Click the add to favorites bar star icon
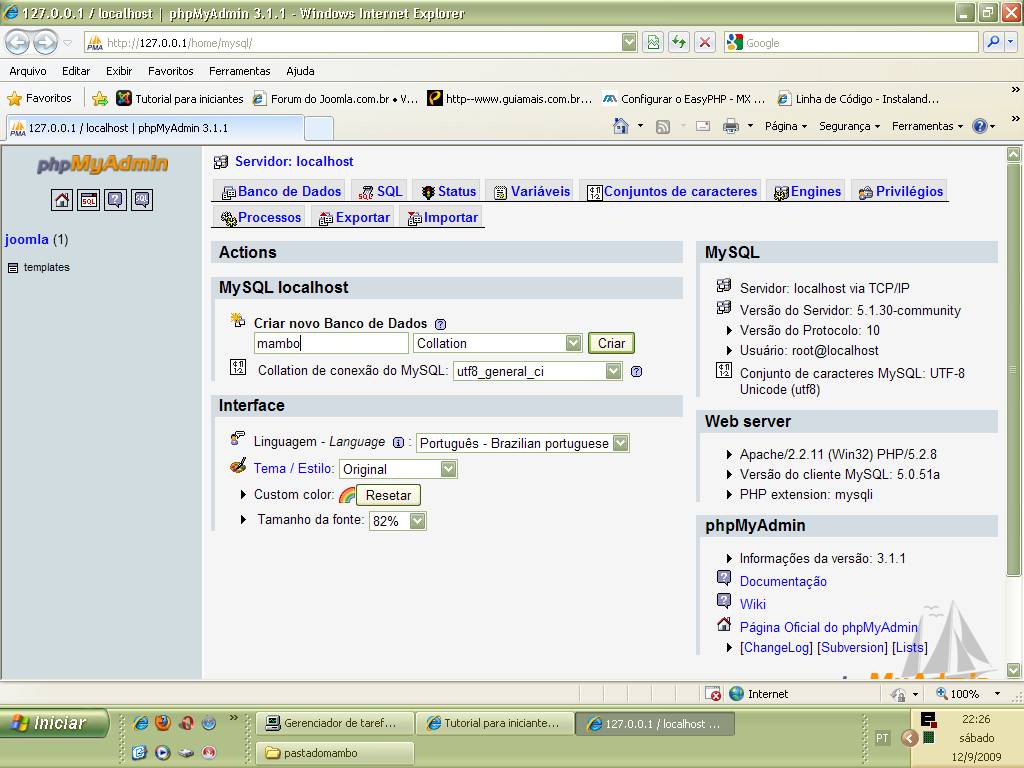1024x768 pixels. [100, 99]
